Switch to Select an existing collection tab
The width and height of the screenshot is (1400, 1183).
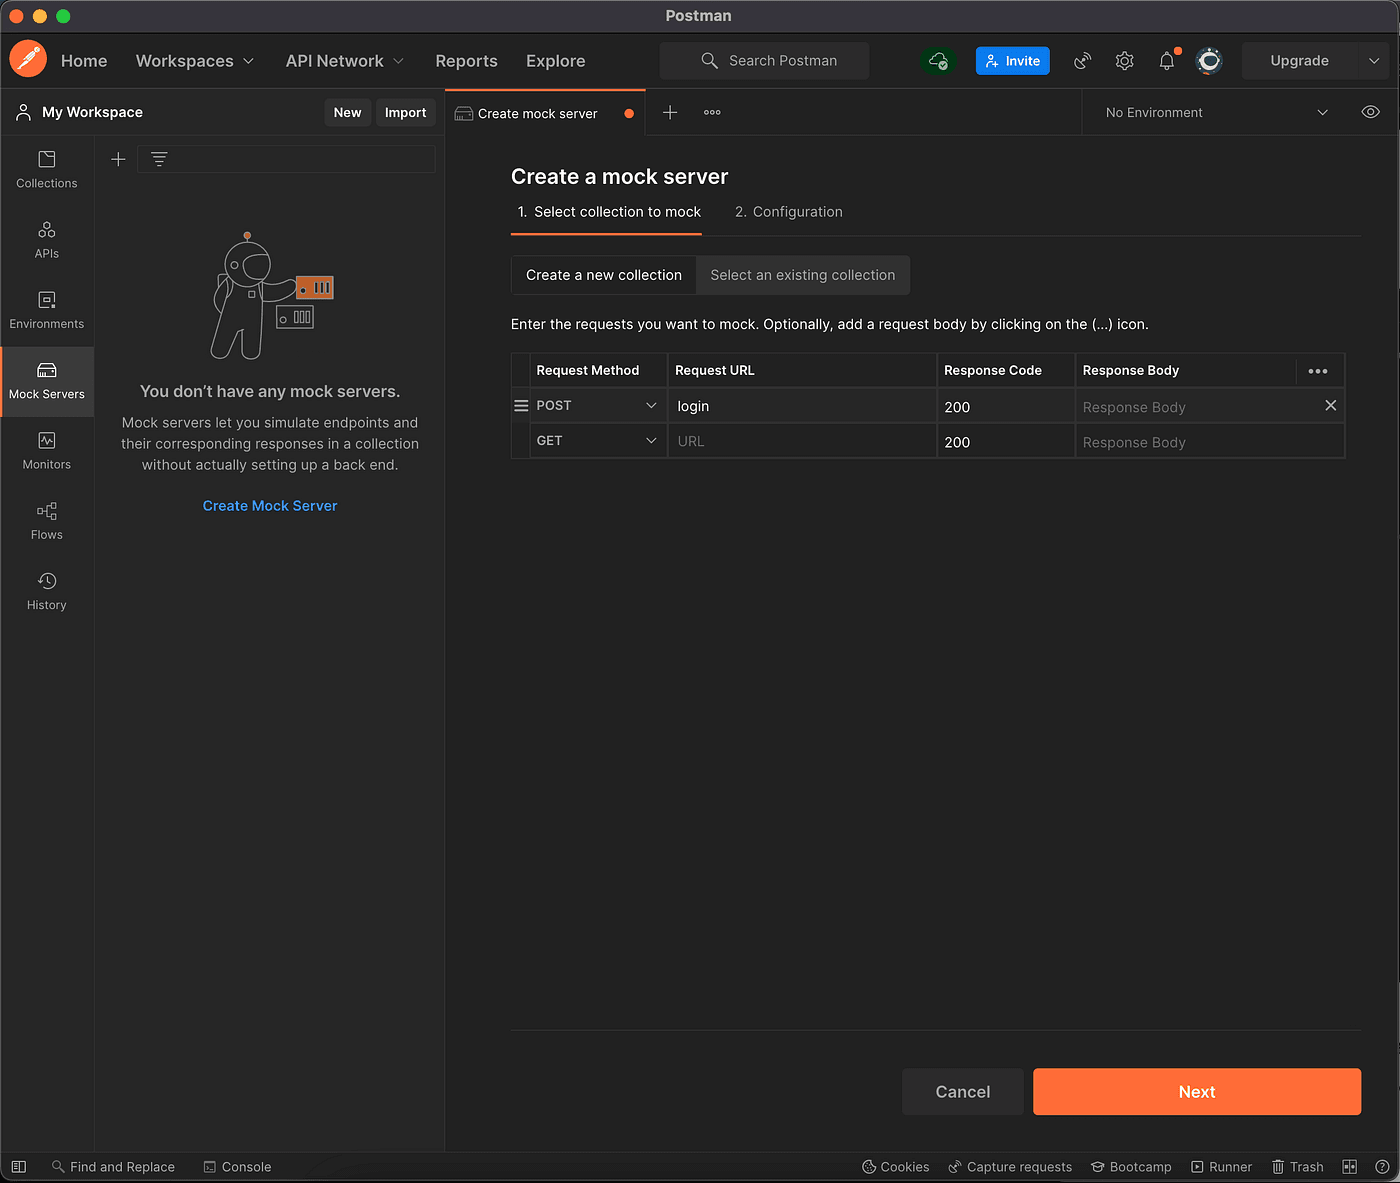point(803,275)
